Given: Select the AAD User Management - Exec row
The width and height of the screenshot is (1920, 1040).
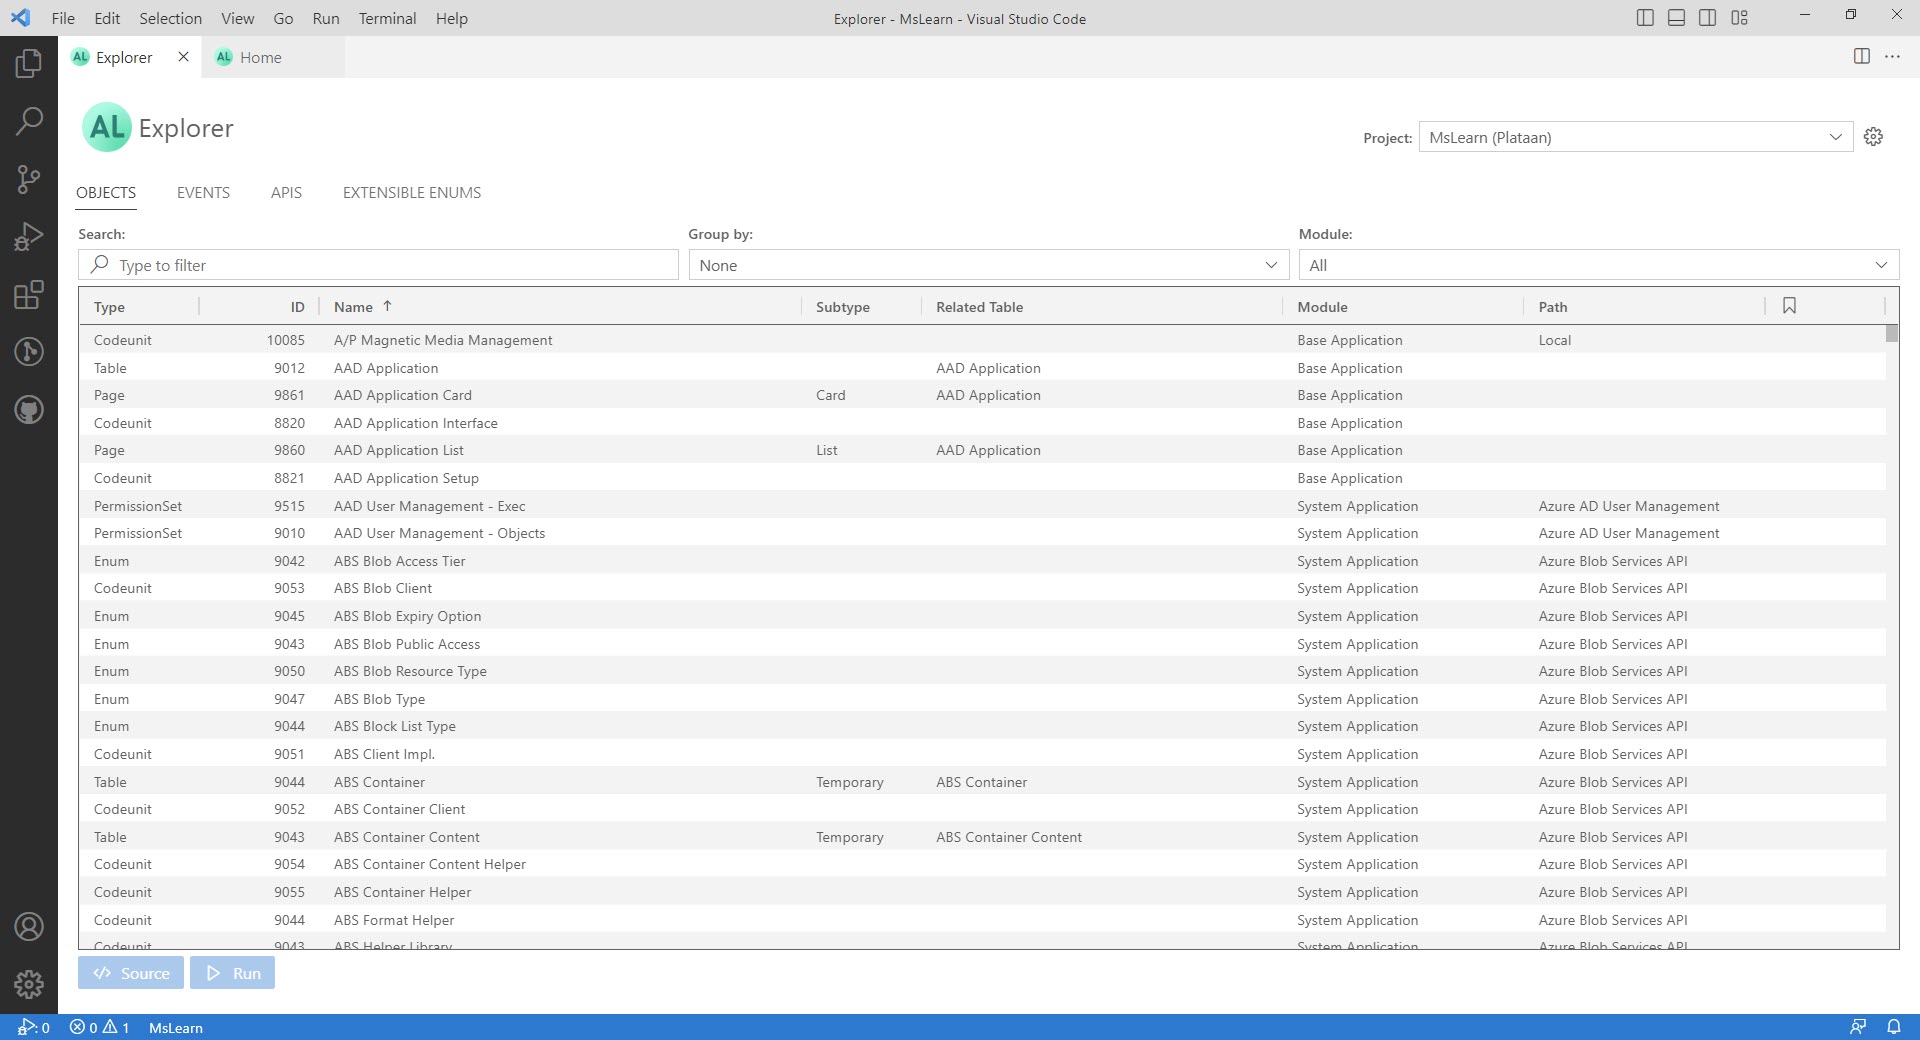Looking at the screenshot, I should (982, 506).
